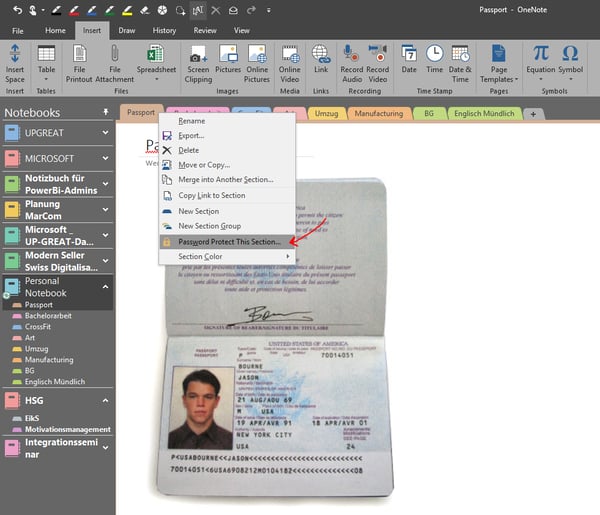Choose Move or Copy... menu item
The width and height of the screenshot is (600, 515).
(x=227, y=165)
